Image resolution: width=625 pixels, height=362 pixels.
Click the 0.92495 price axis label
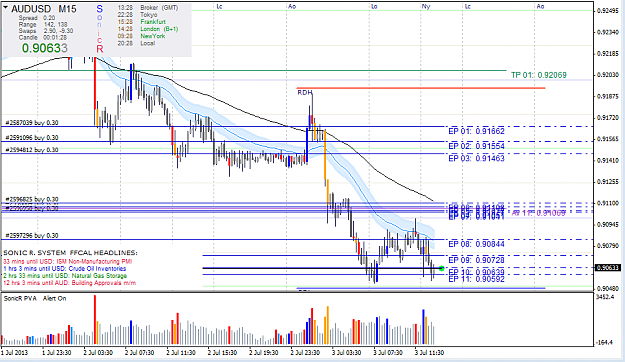(608, 11)
